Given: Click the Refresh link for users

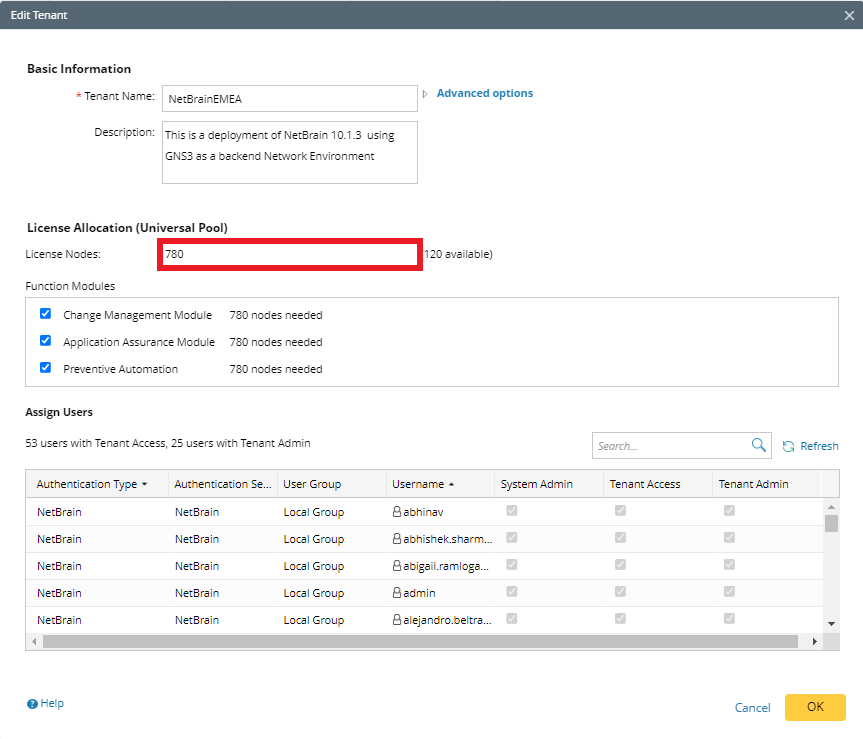Looking at the screenshot, I should [819, 446].
